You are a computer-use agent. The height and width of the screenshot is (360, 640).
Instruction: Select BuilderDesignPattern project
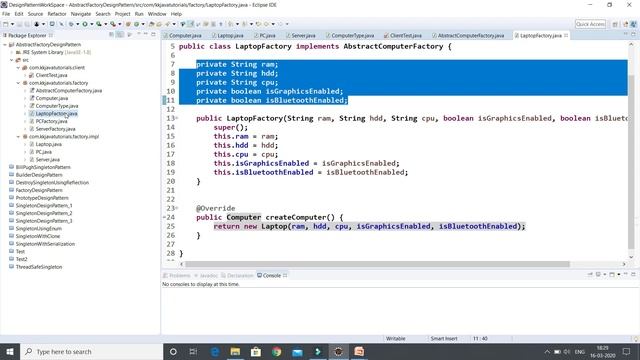[x=39, y=175]
